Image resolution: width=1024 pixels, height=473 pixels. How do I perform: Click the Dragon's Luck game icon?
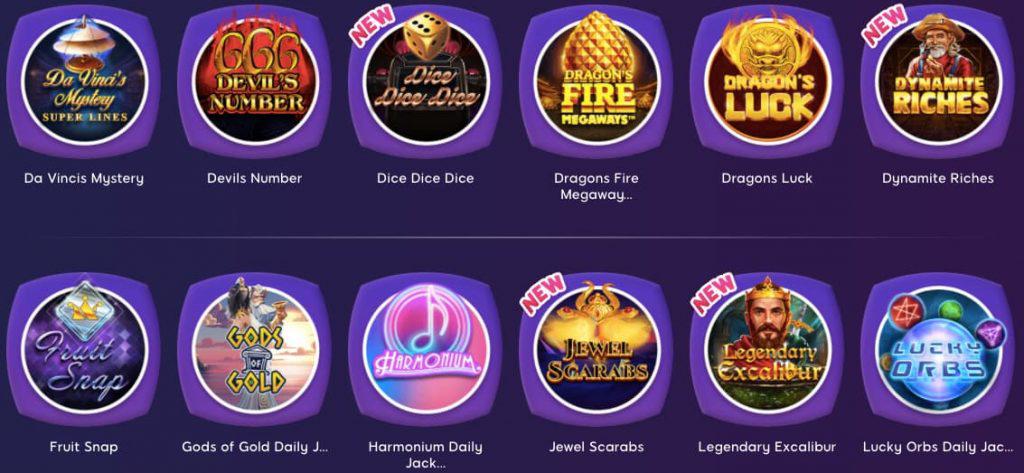pyautogui.click(x=767, y=81)
